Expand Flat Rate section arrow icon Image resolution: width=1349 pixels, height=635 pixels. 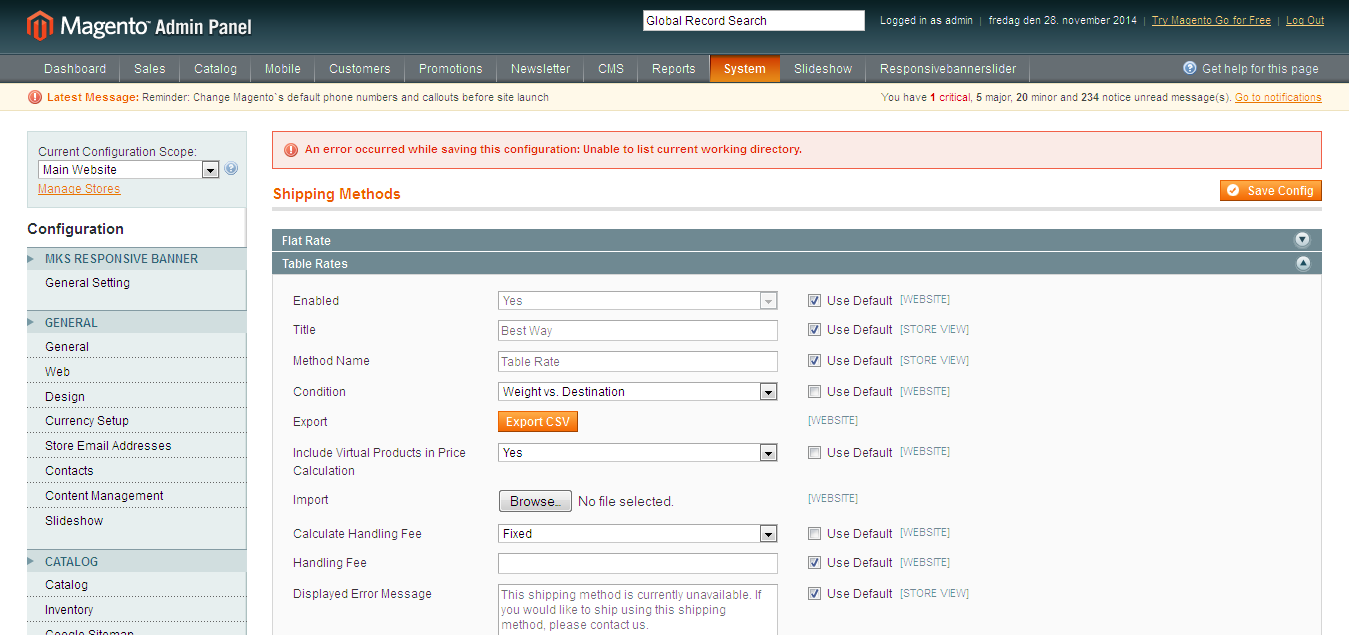coord(1302,240)
